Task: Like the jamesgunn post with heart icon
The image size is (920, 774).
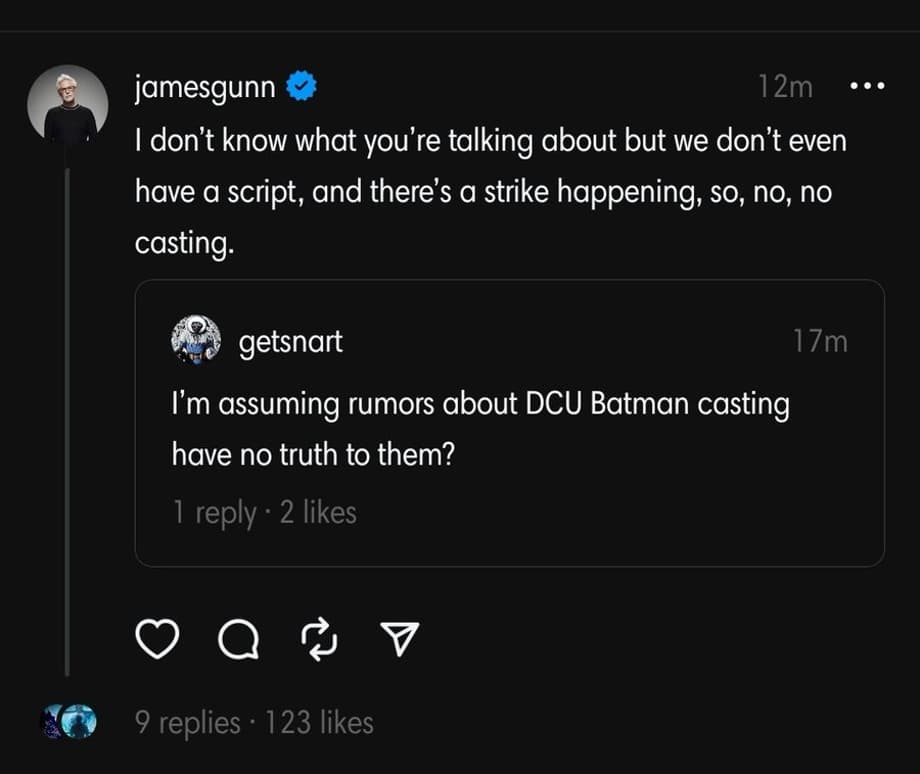Action: coord(155,639)
